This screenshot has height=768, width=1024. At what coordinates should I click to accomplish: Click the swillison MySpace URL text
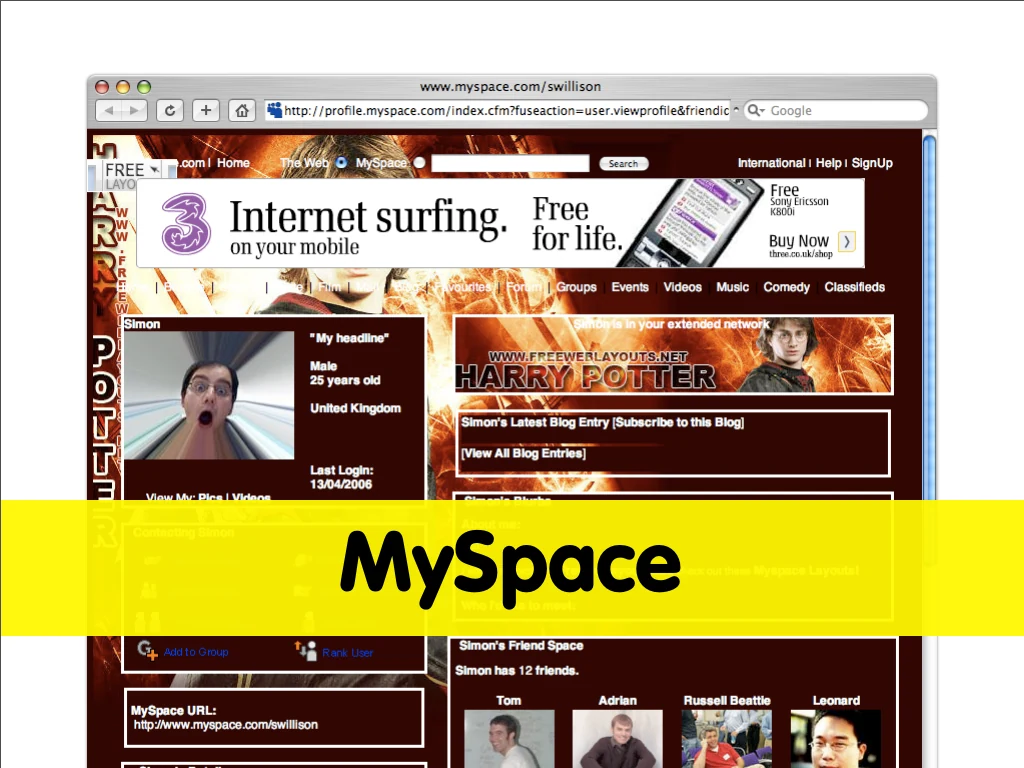click(x=226, y=725)
